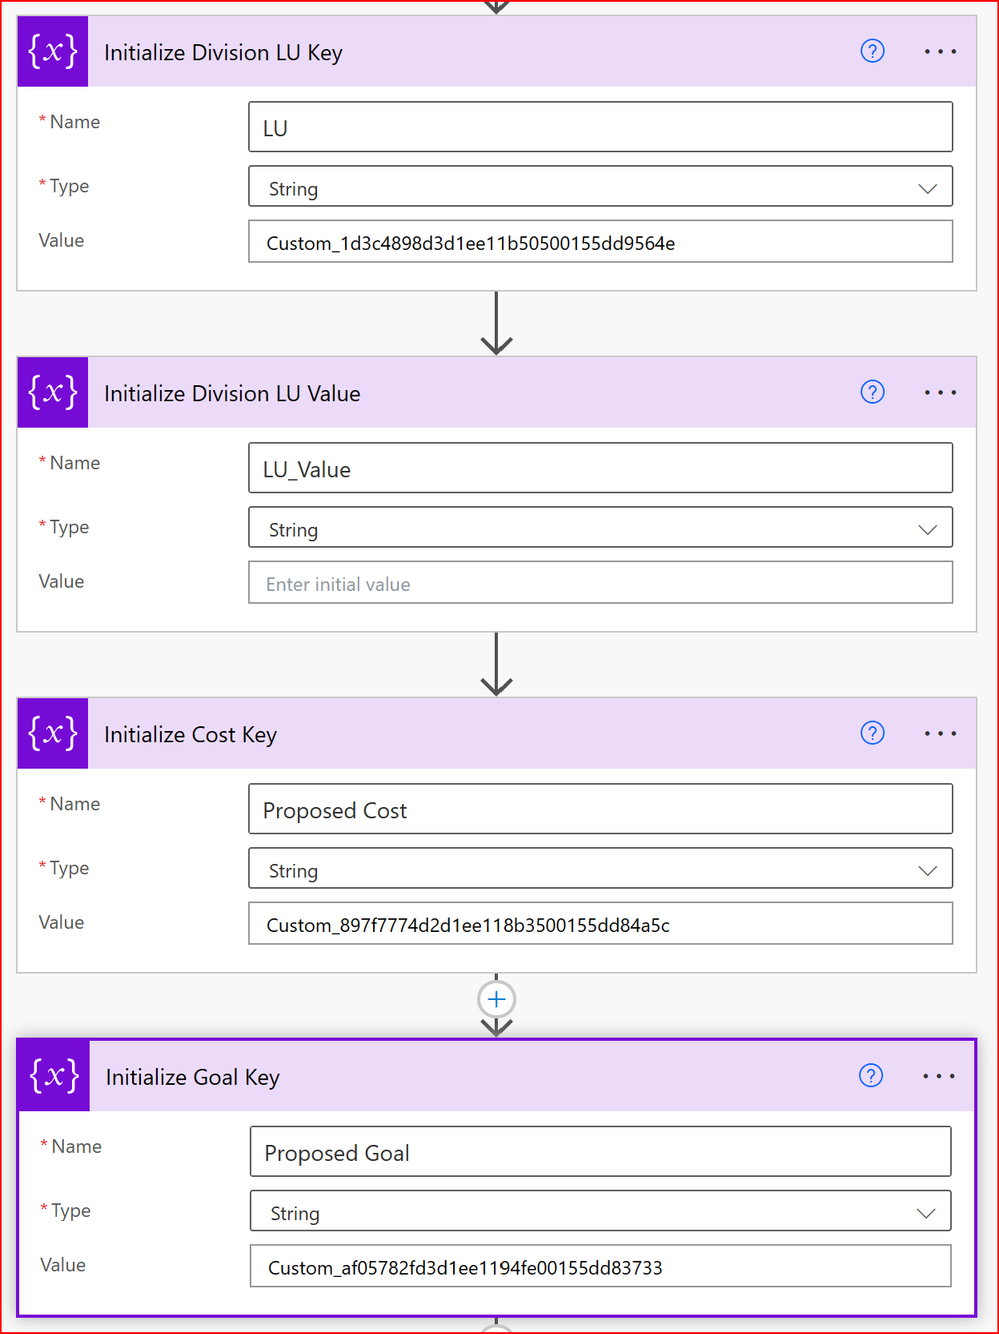The image size is (999, 1334).
Task: Open help for Initialize Cost Key
Action: pos(872,733)
